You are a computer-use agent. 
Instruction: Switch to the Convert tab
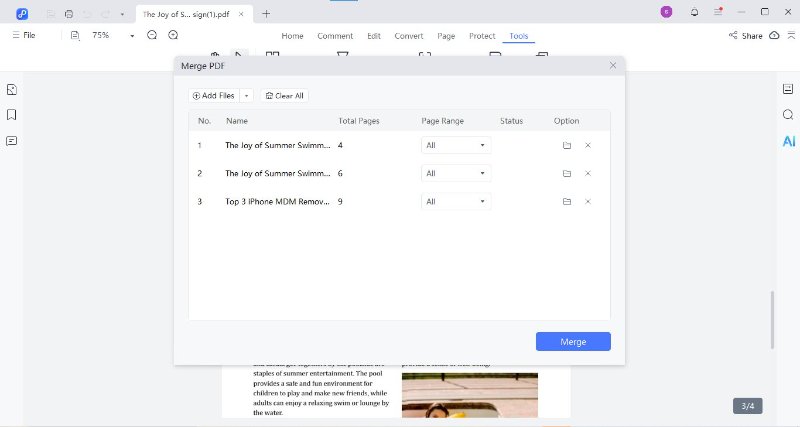coord(409,36)
